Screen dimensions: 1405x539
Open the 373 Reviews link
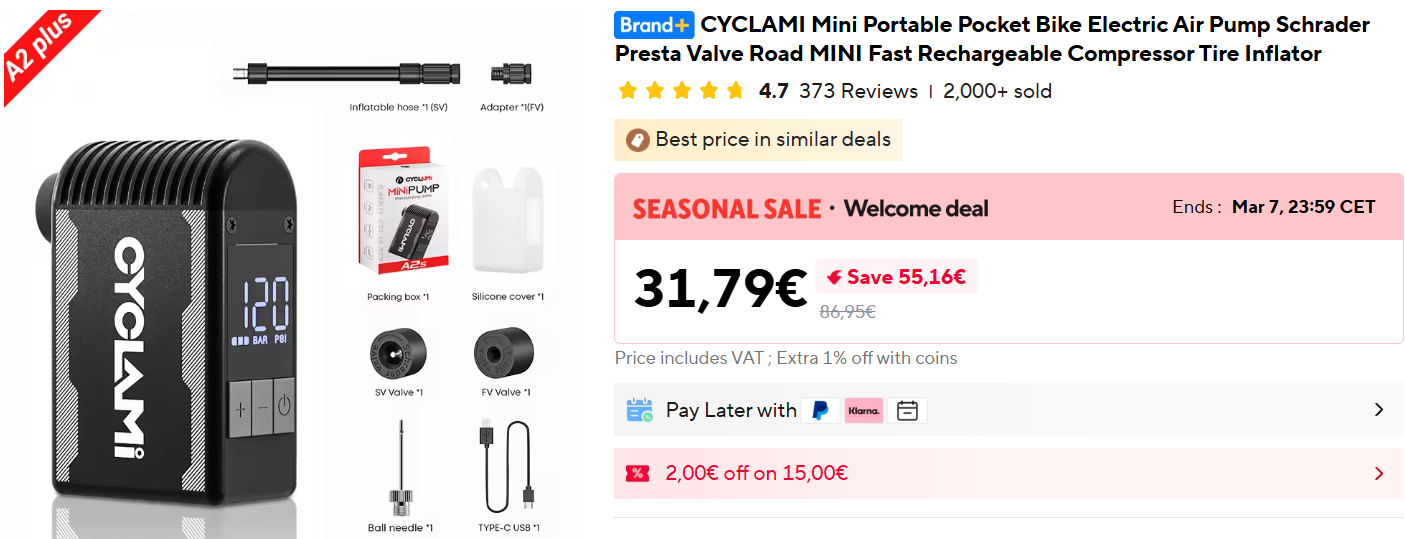[858, 92]
